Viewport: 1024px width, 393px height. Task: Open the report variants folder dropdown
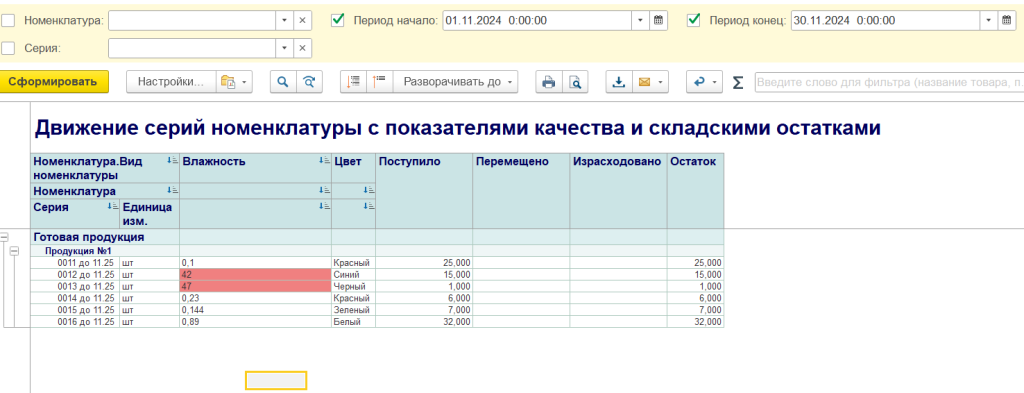234,82
